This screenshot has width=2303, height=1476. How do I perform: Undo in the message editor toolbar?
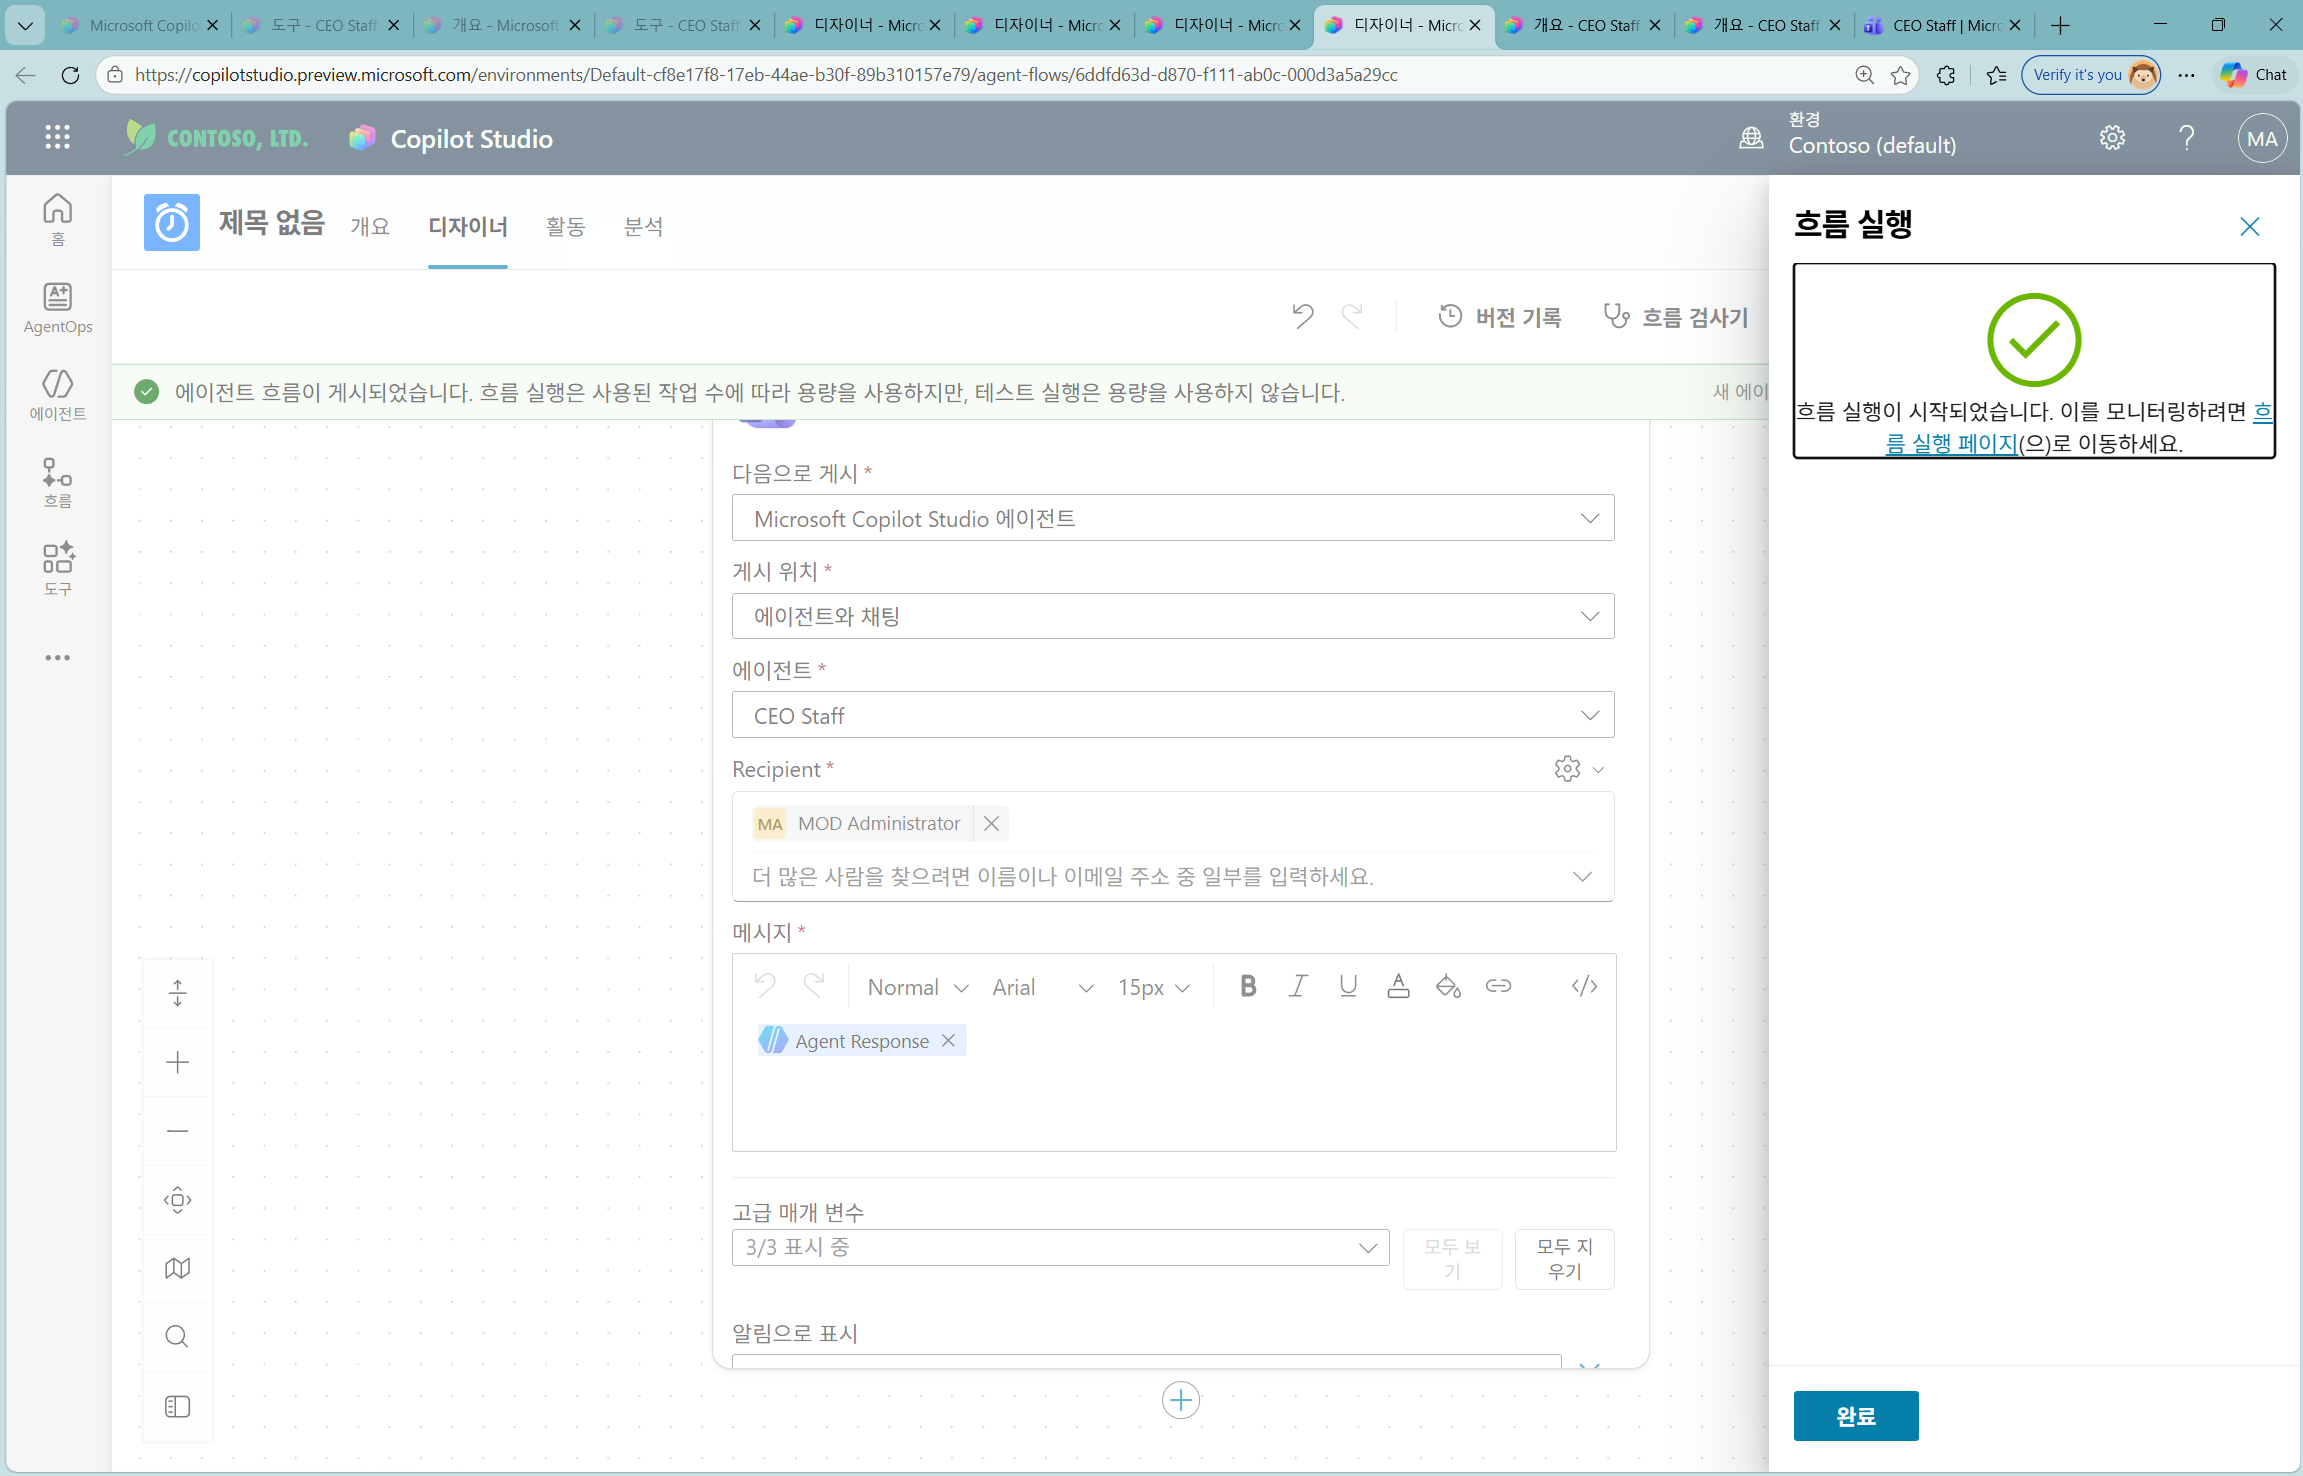(765, 986)
